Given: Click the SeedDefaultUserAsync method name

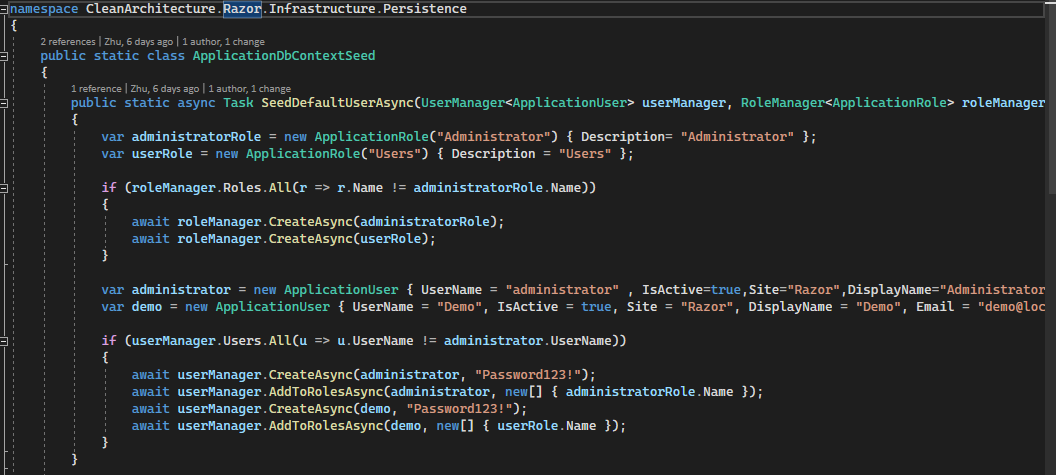Looking at the screenshot, I should 337,103.
